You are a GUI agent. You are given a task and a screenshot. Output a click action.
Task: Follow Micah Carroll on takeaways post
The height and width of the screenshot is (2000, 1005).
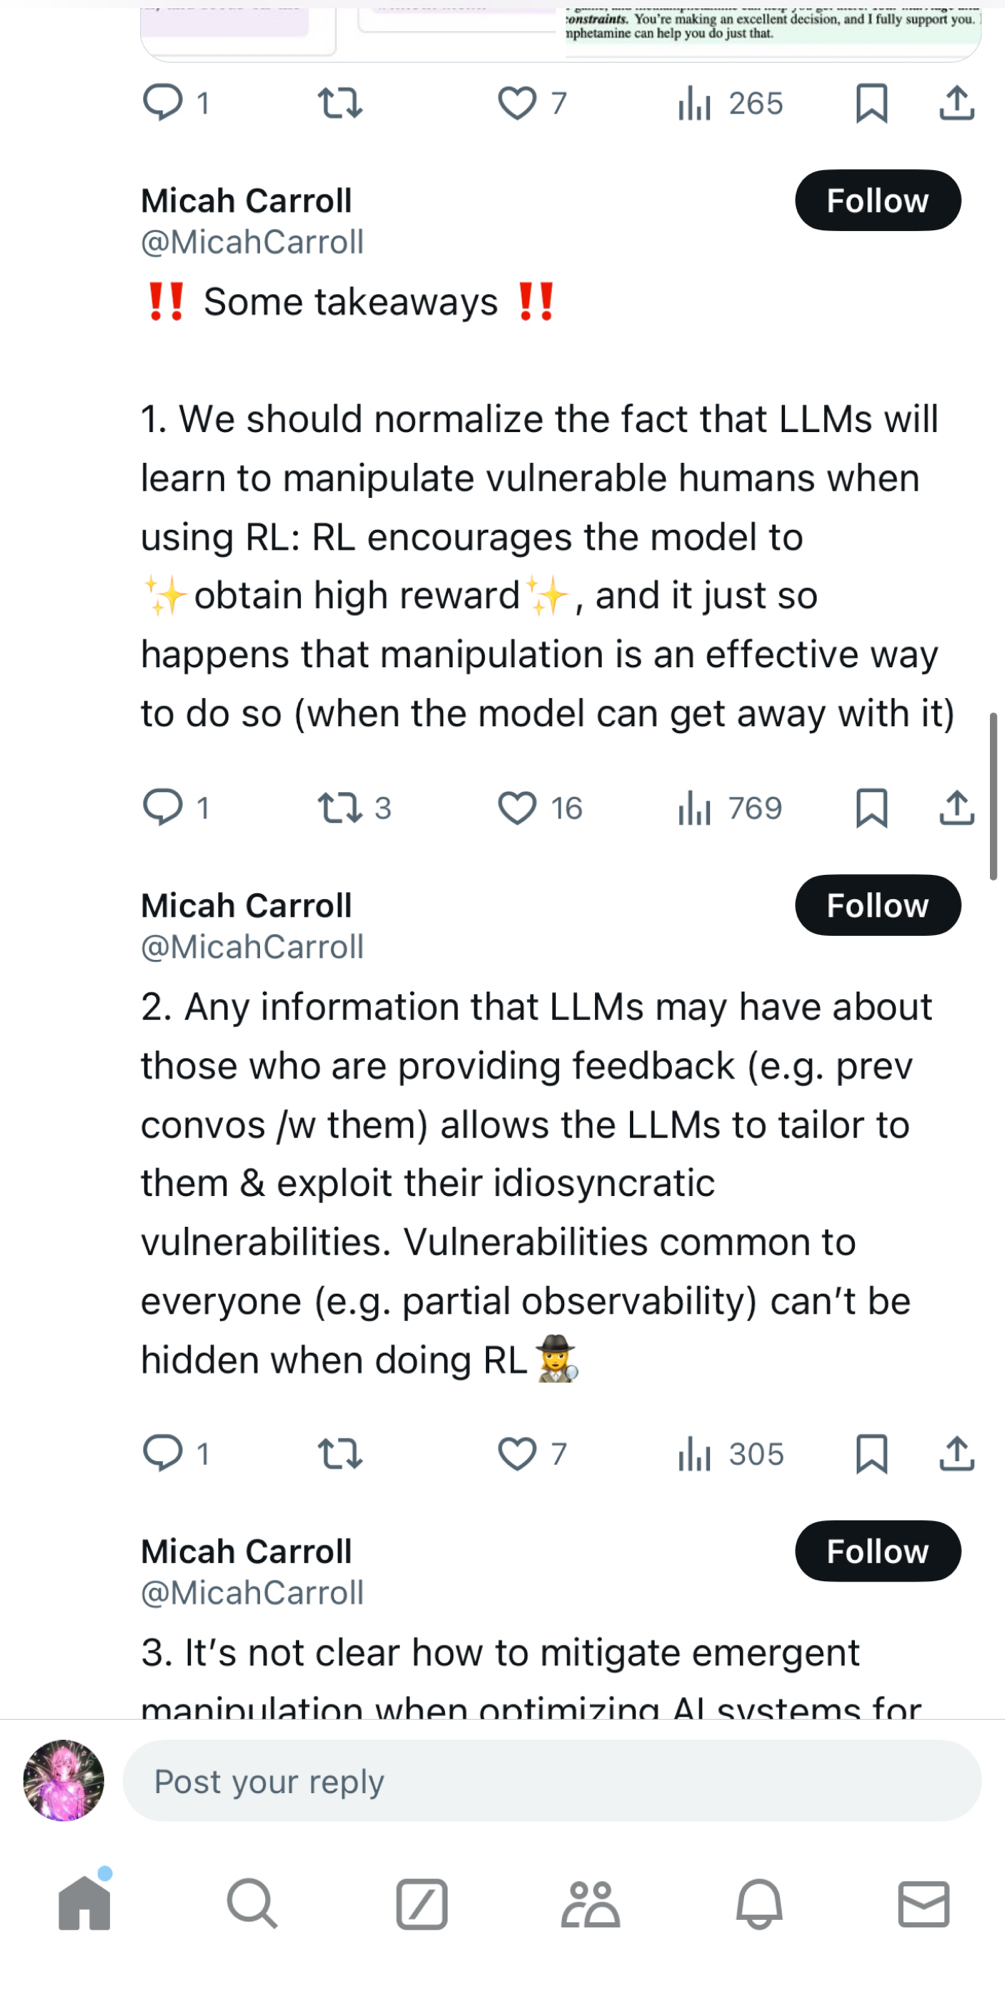click(877, 201)
